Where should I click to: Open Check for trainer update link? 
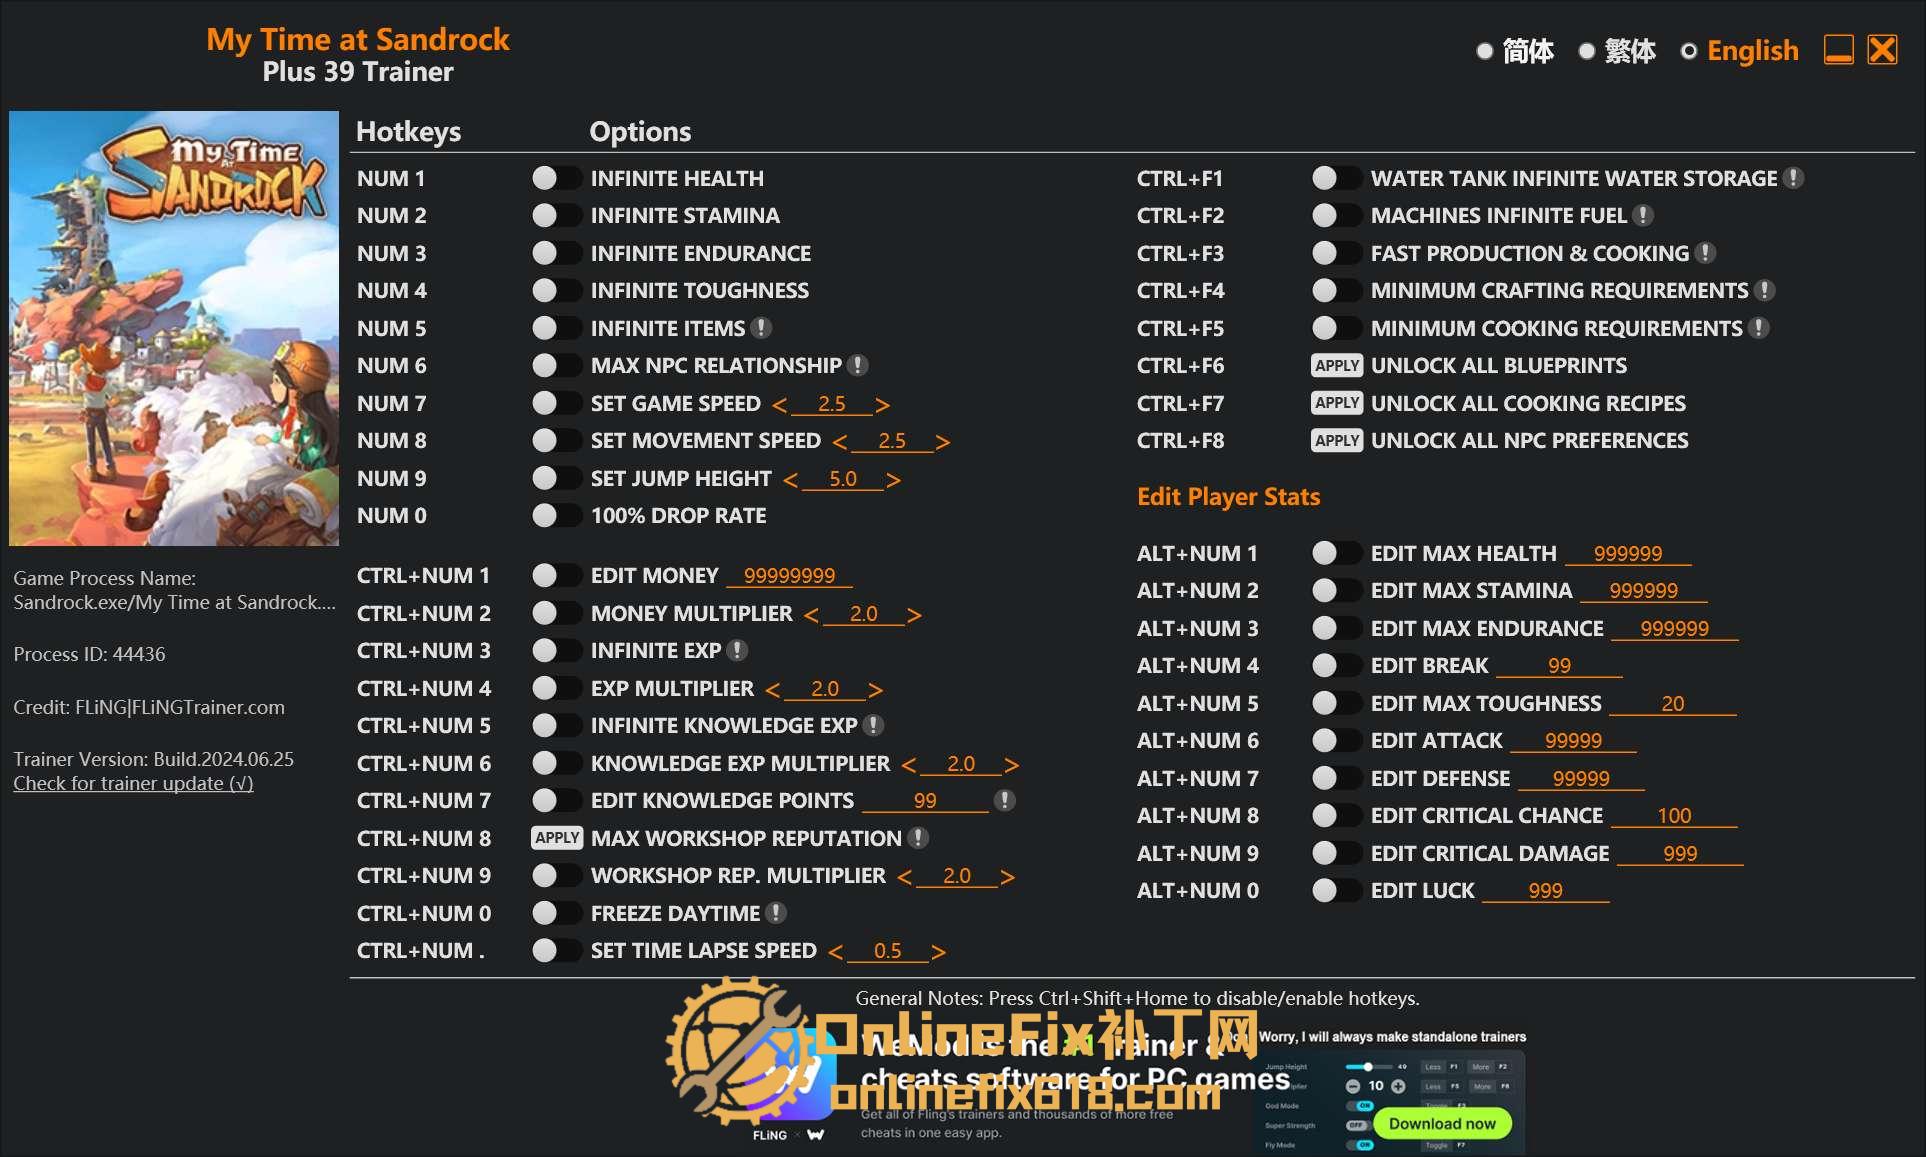[x=133, y=783]
